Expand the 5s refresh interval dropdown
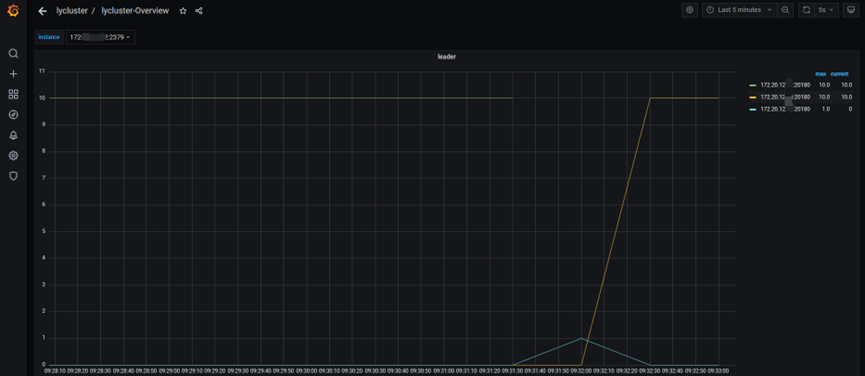The height and width of the screenshot is (376, 865). coord(826,10)
